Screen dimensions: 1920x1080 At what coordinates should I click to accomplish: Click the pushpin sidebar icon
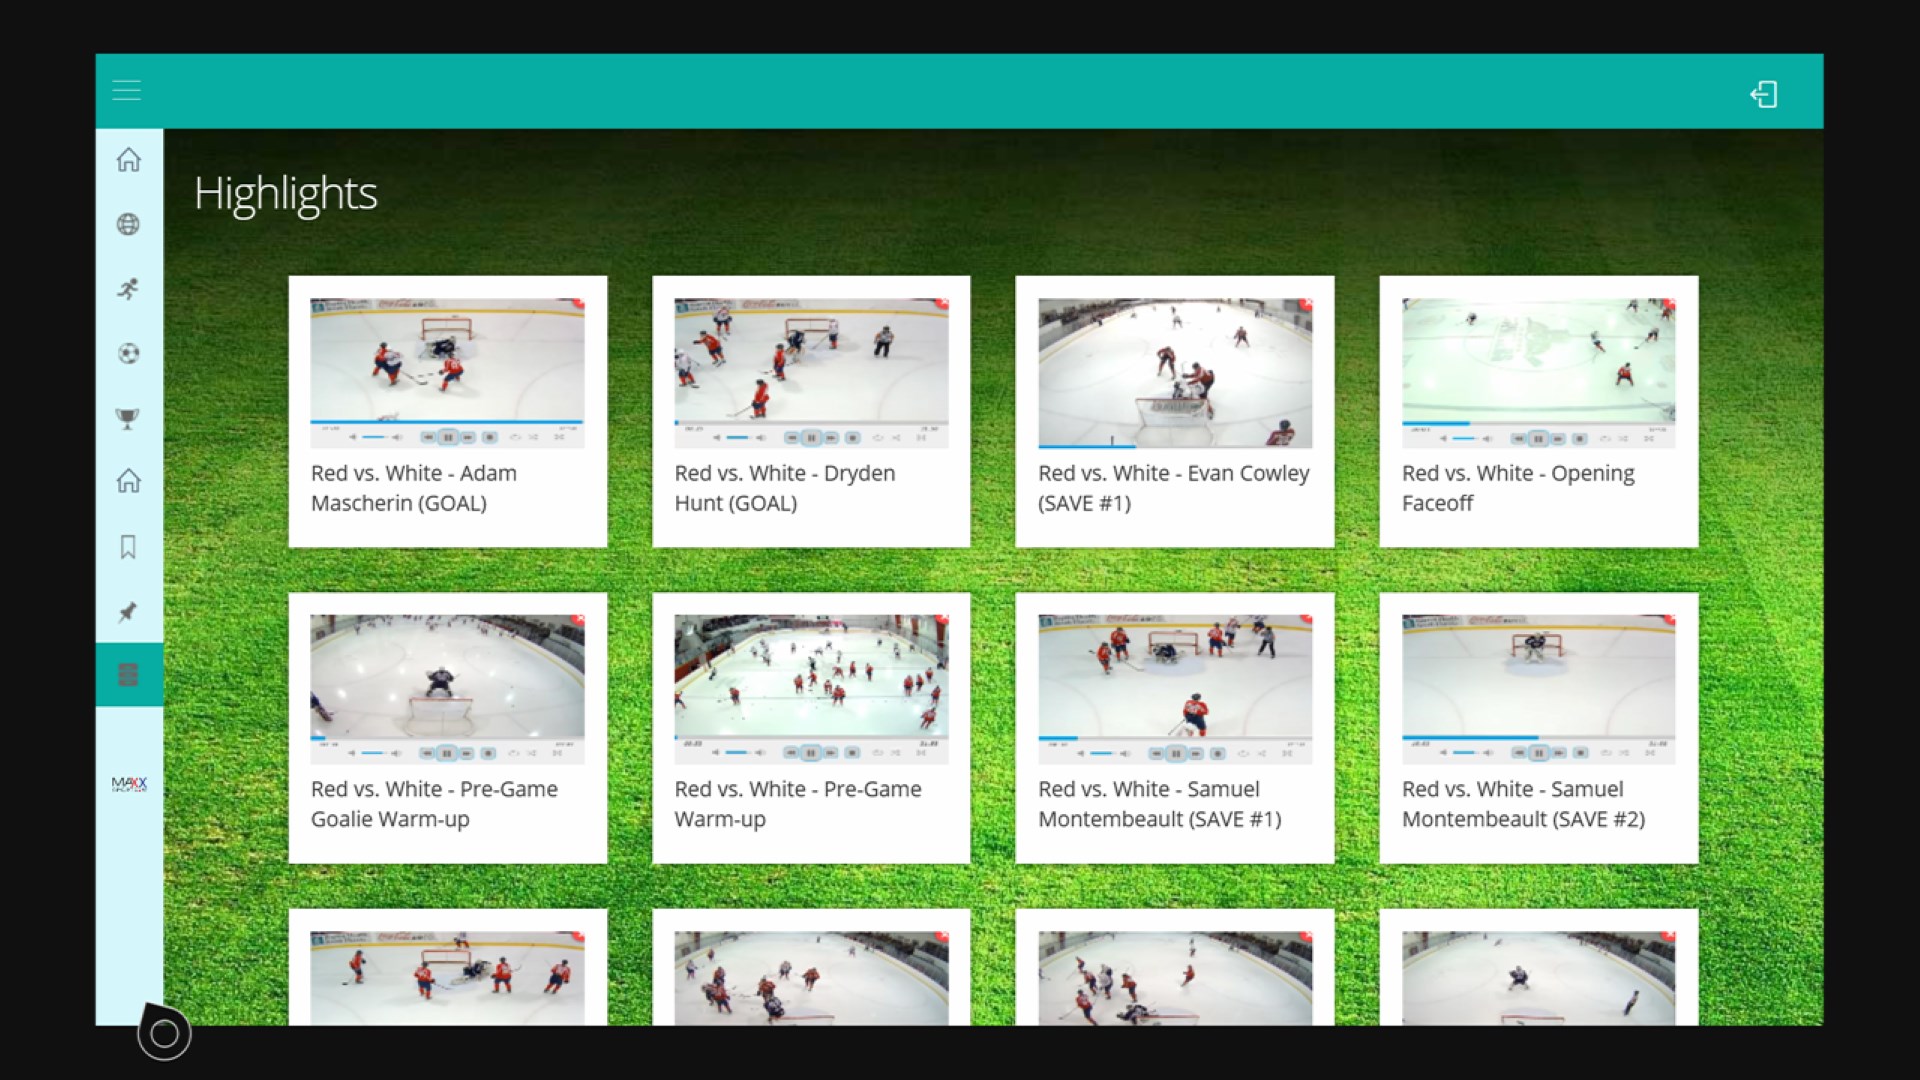128,612
